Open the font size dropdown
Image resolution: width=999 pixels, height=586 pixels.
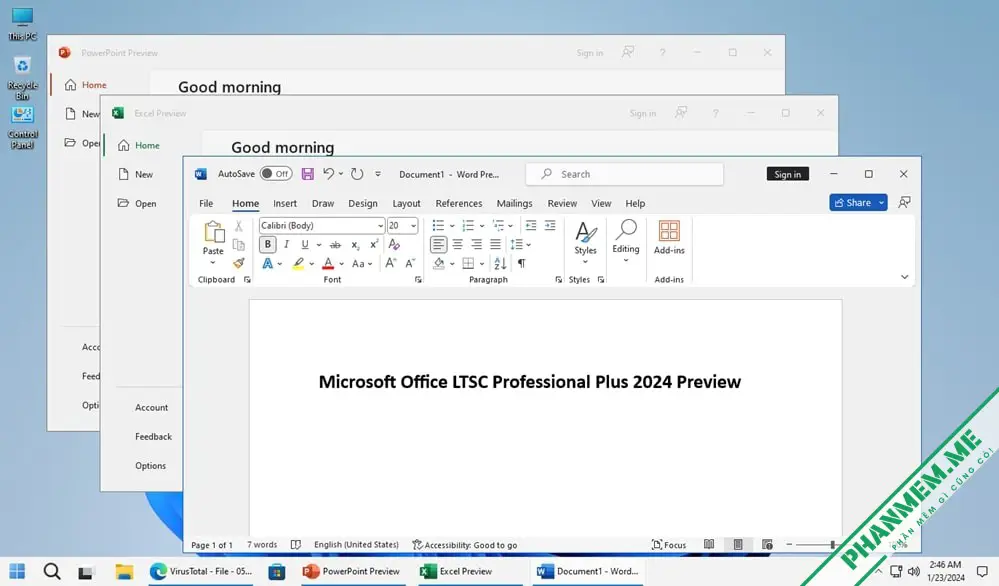pyautogui.click(x=413, y=225)
